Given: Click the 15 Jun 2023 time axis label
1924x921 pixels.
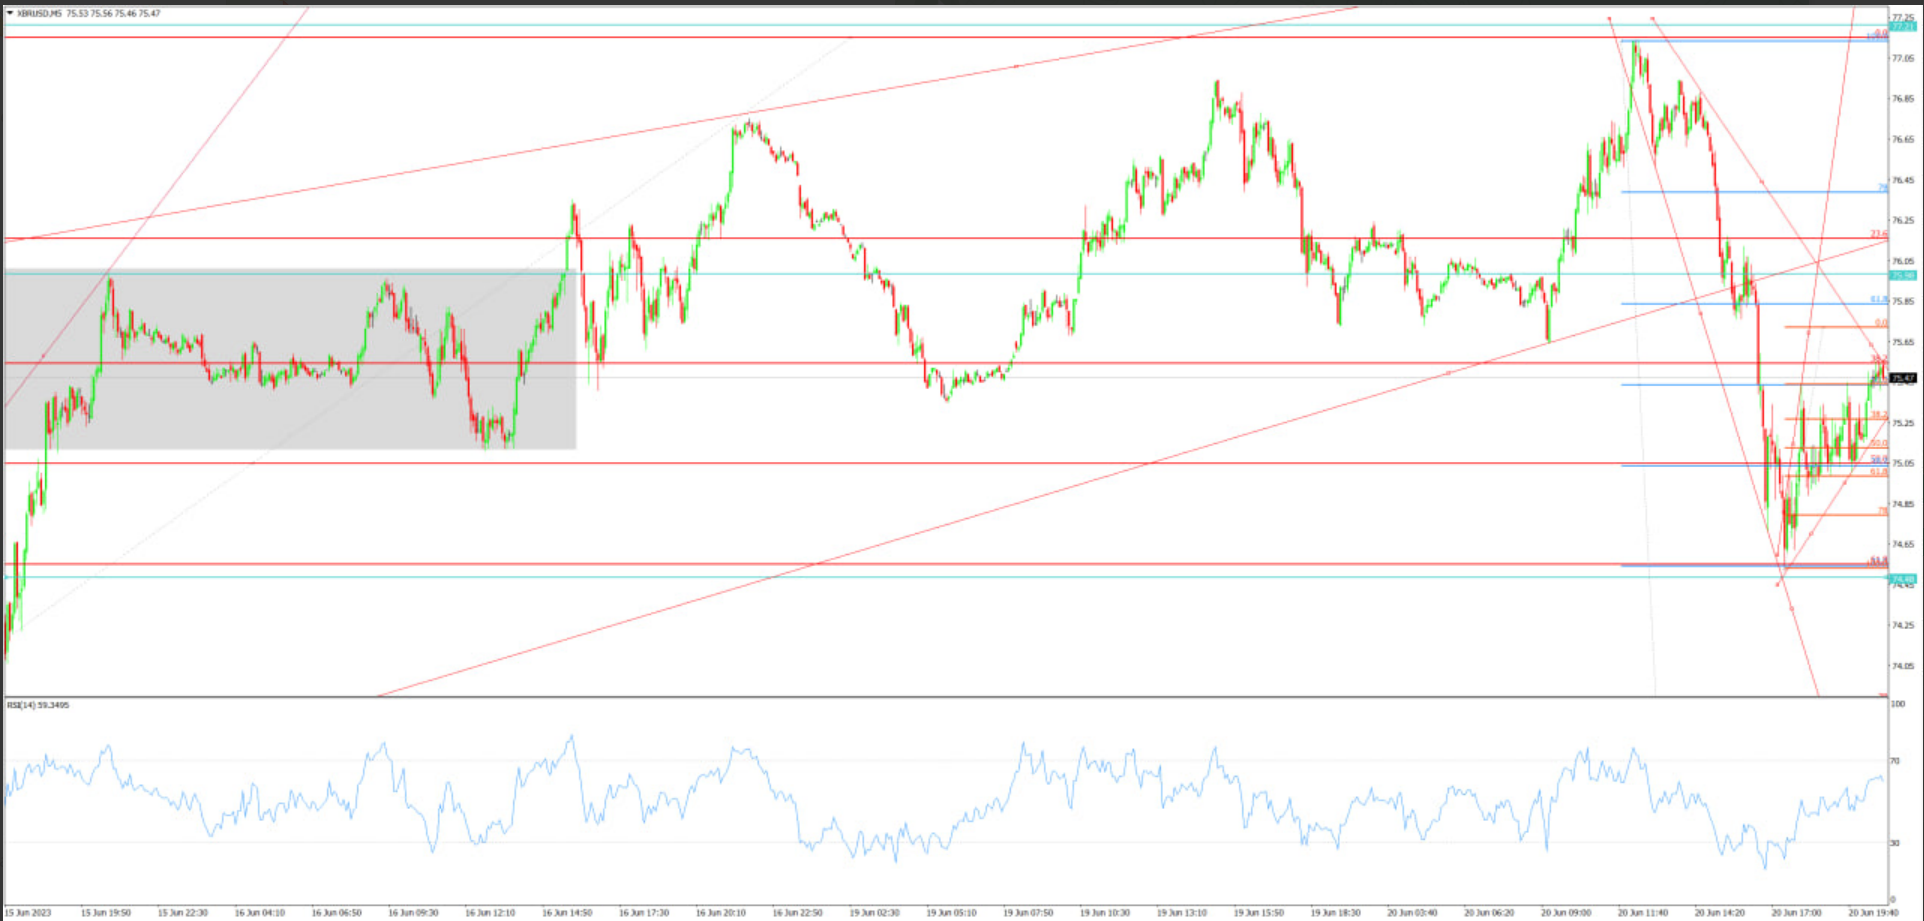Looking at the screenshot, I should [30, 911].
